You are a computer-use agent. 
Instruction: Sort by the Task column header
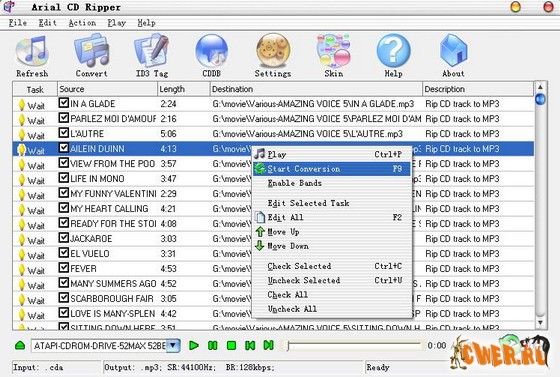tap(35, 89)
